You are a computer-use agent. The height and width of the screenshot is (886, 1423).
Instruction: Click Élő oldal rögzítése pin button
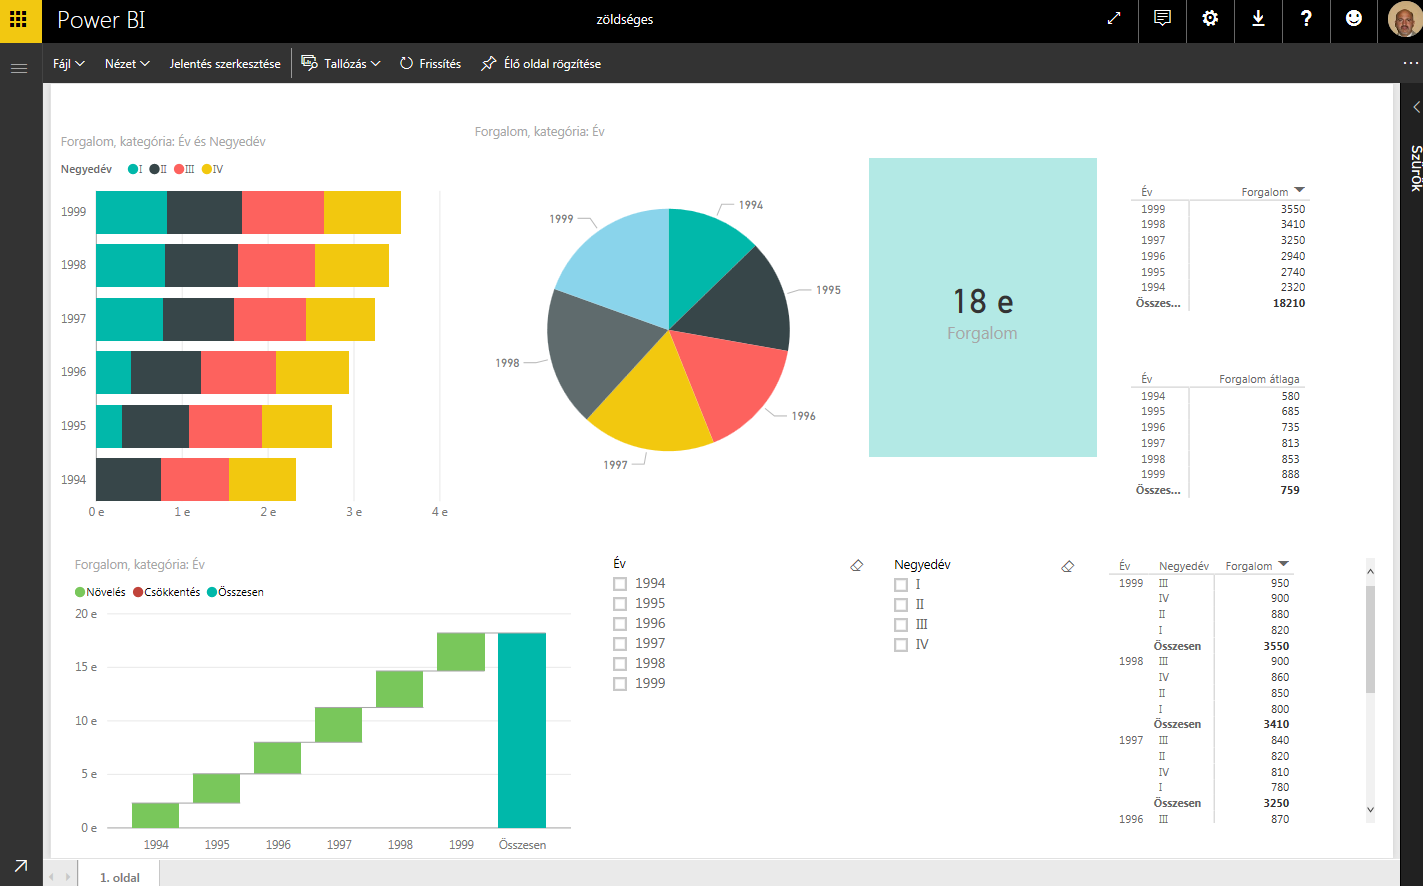541,63
